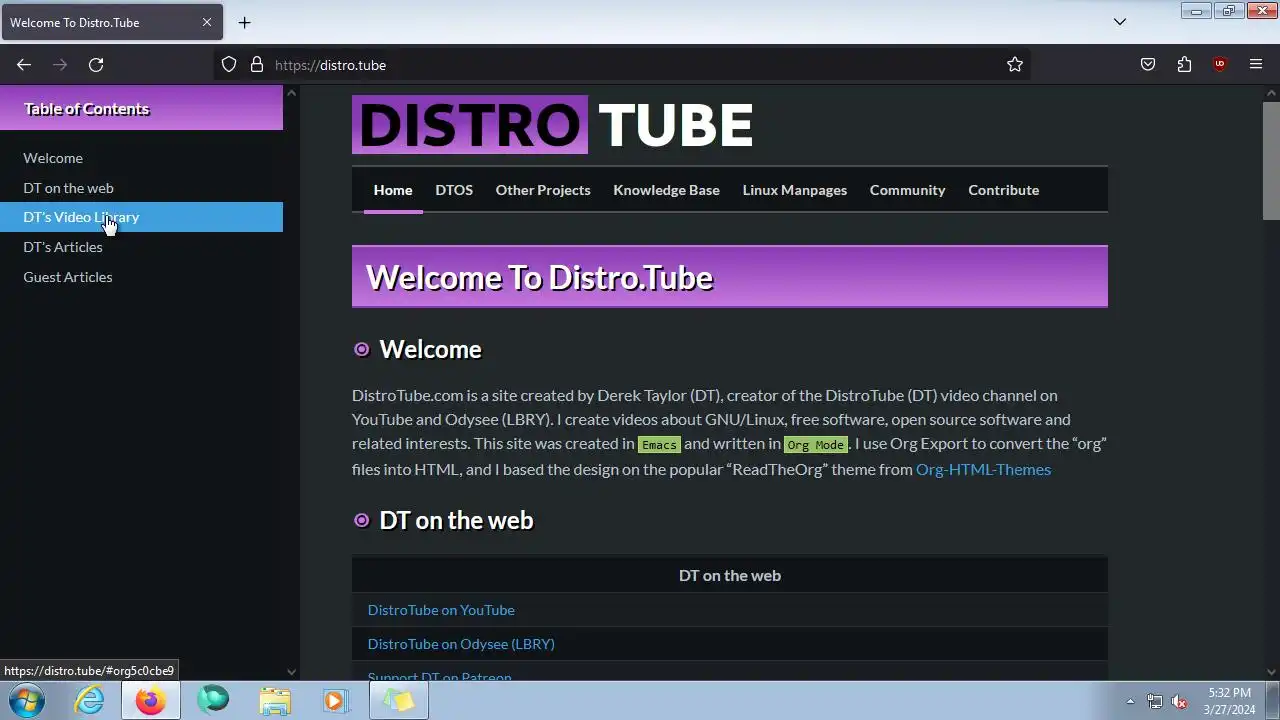This screenshot has height=720, width=1280.
Task: Select DT's Video Library in sidebar
Action: tap(141, 217)
